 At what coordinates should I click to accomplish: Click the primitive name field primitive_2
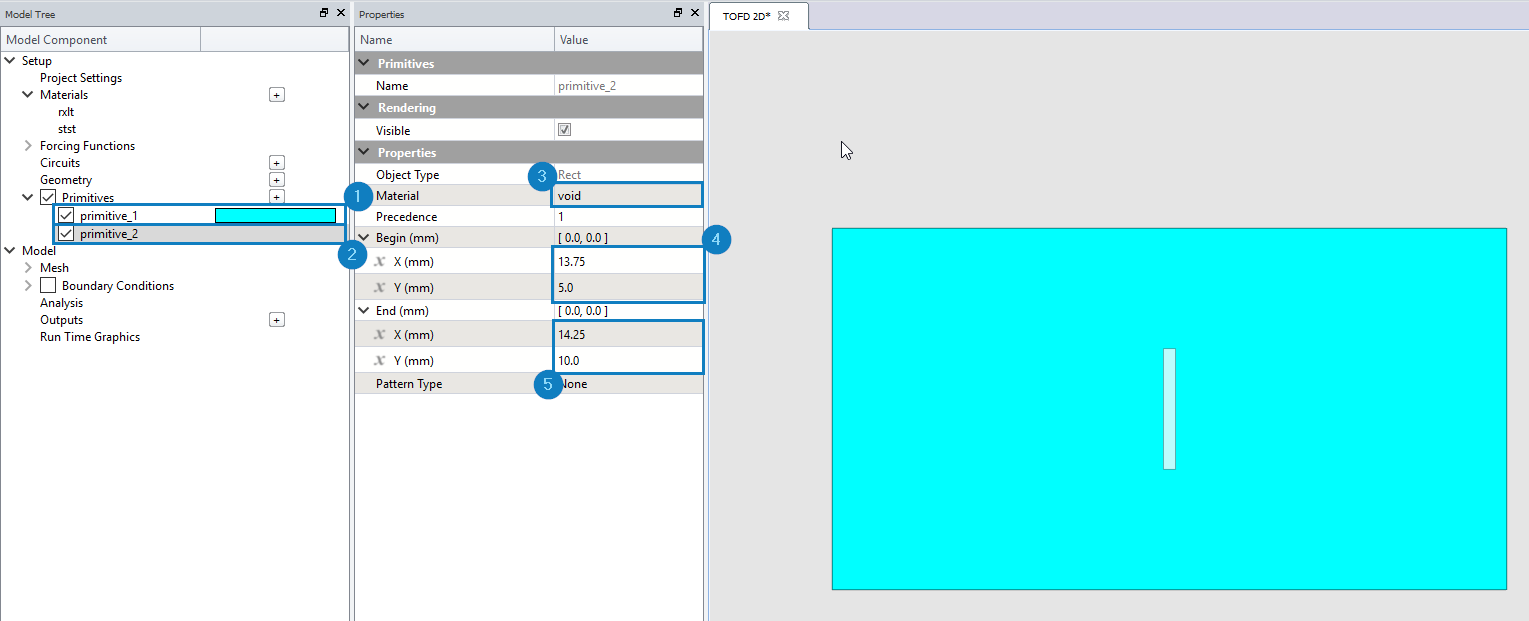(628, 86)
